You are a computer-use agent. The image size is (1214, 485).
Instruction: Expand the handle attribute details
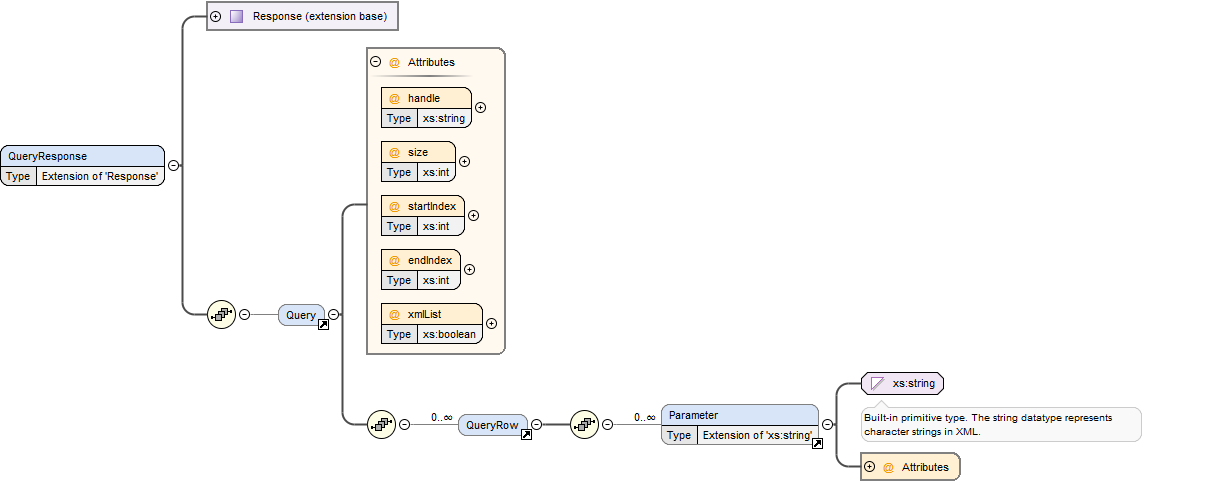pyautogui.click(x=480, y=107)
